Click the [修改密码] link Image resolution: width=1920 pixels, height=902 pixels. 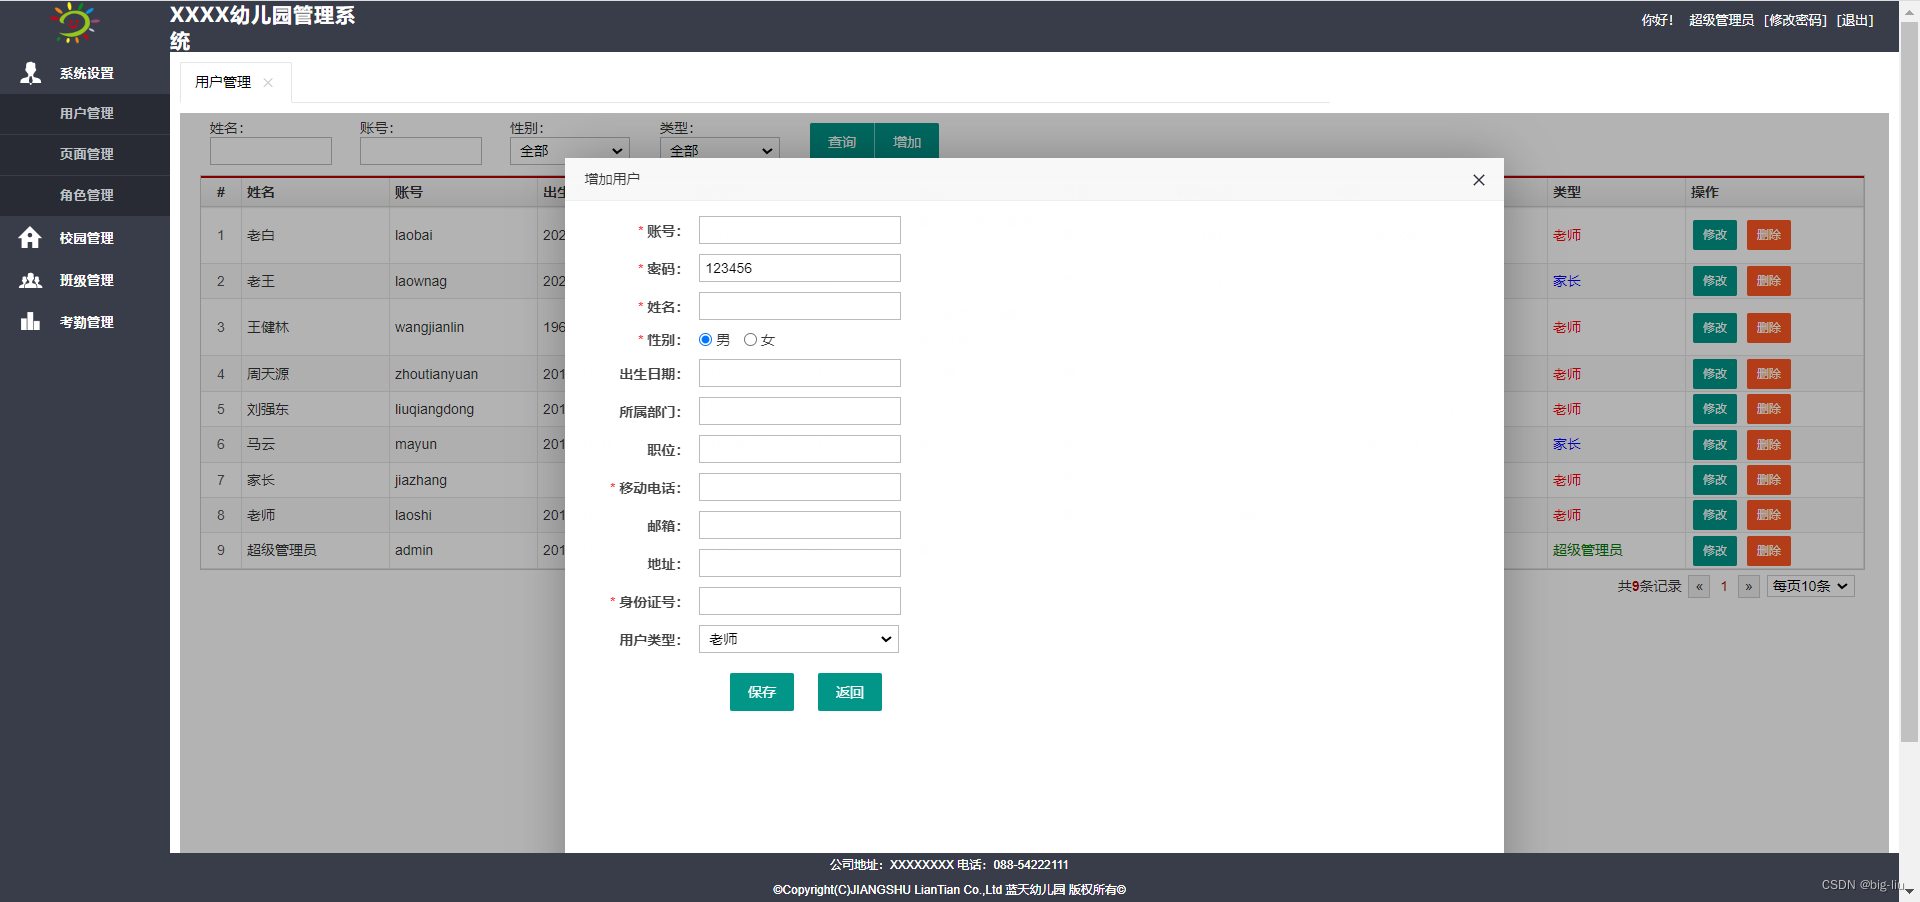click(1795, 20)
